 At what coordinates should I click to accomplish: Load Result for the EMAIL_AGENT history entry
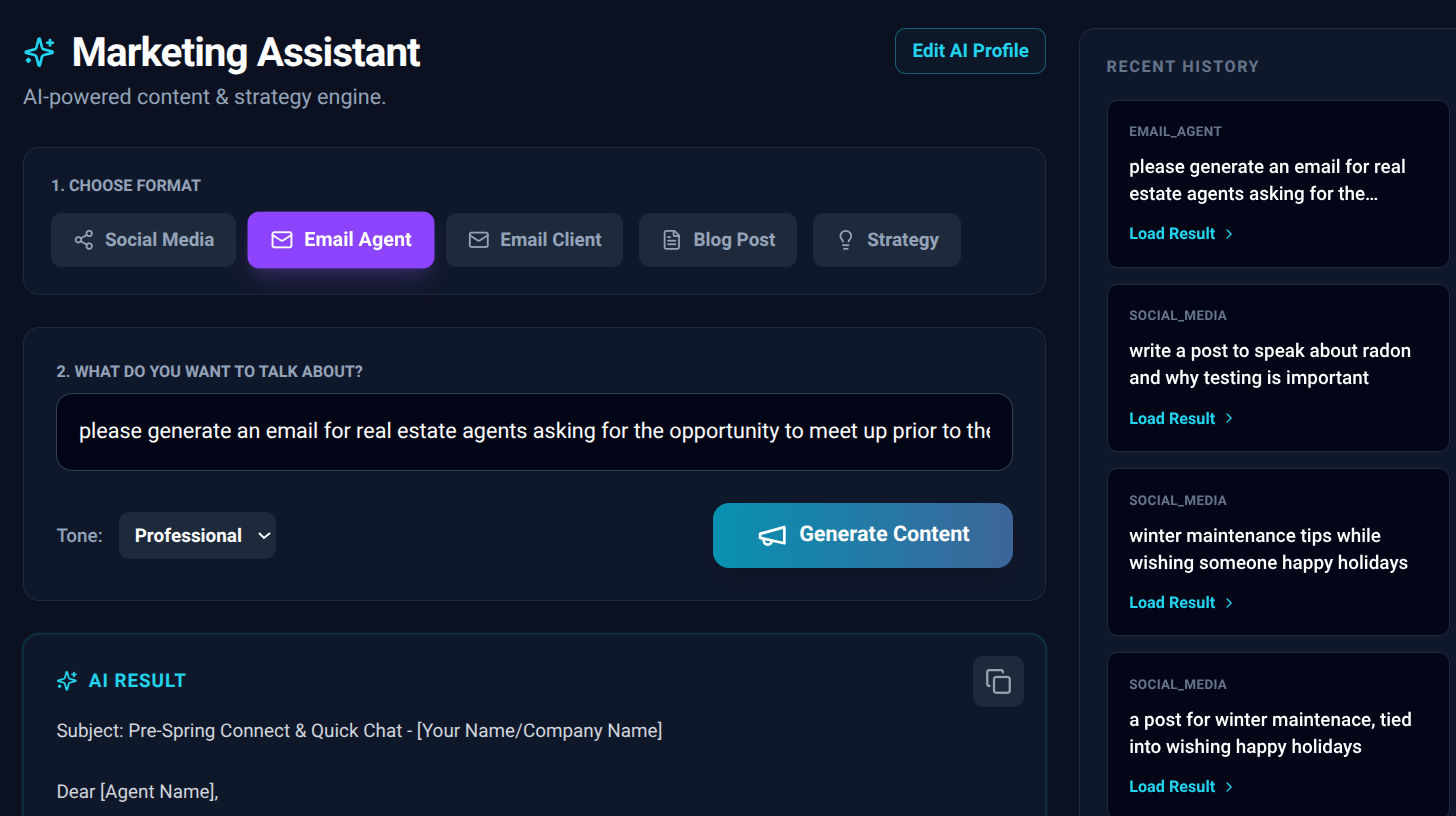click(1171, 233)
